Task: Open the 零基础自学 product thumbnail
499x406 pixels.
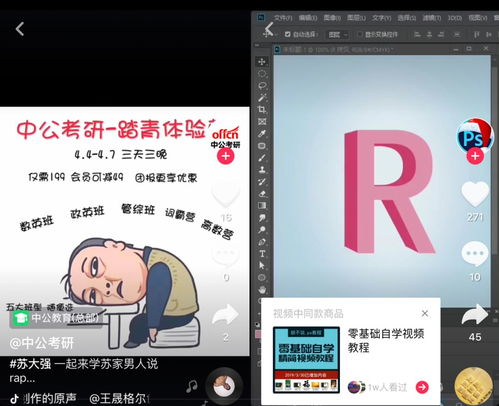Action: pos(306,360)
